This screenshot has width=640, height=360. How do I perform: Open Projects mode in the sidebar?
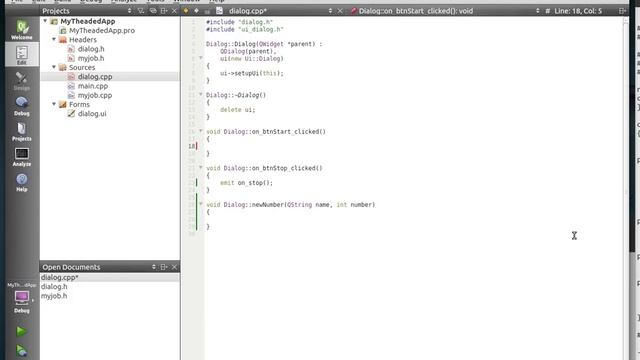[22, 131]
